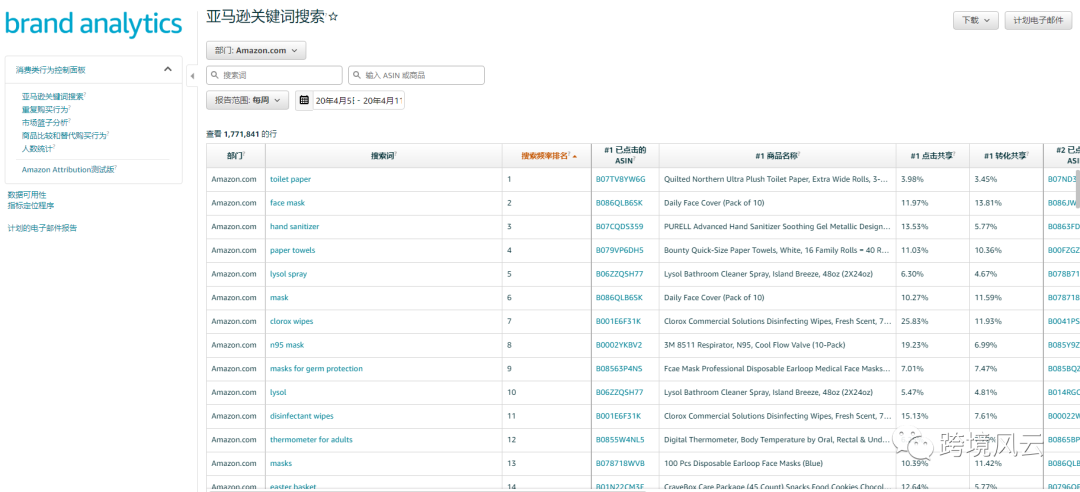Open 重复购买行为 in the sidebar
The width and height of the screenshot is (1080, 492).
(x=45, y=110)
